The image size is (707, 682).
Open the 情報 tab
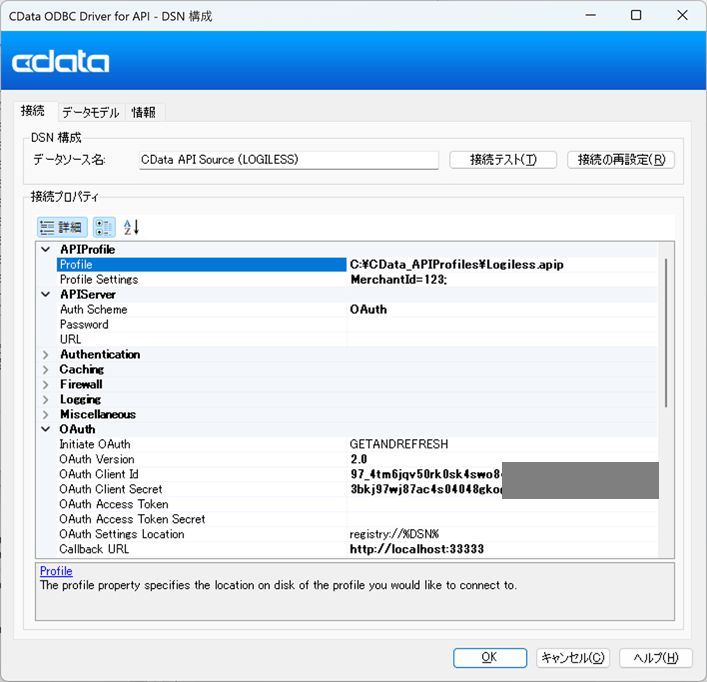tap(144, 112)
